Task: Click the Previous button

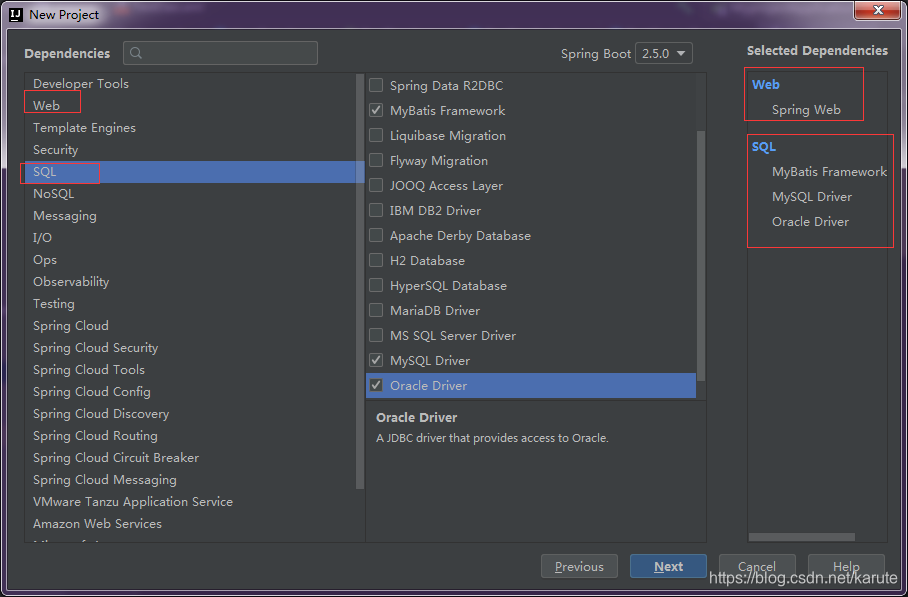Action: point(579,566)
